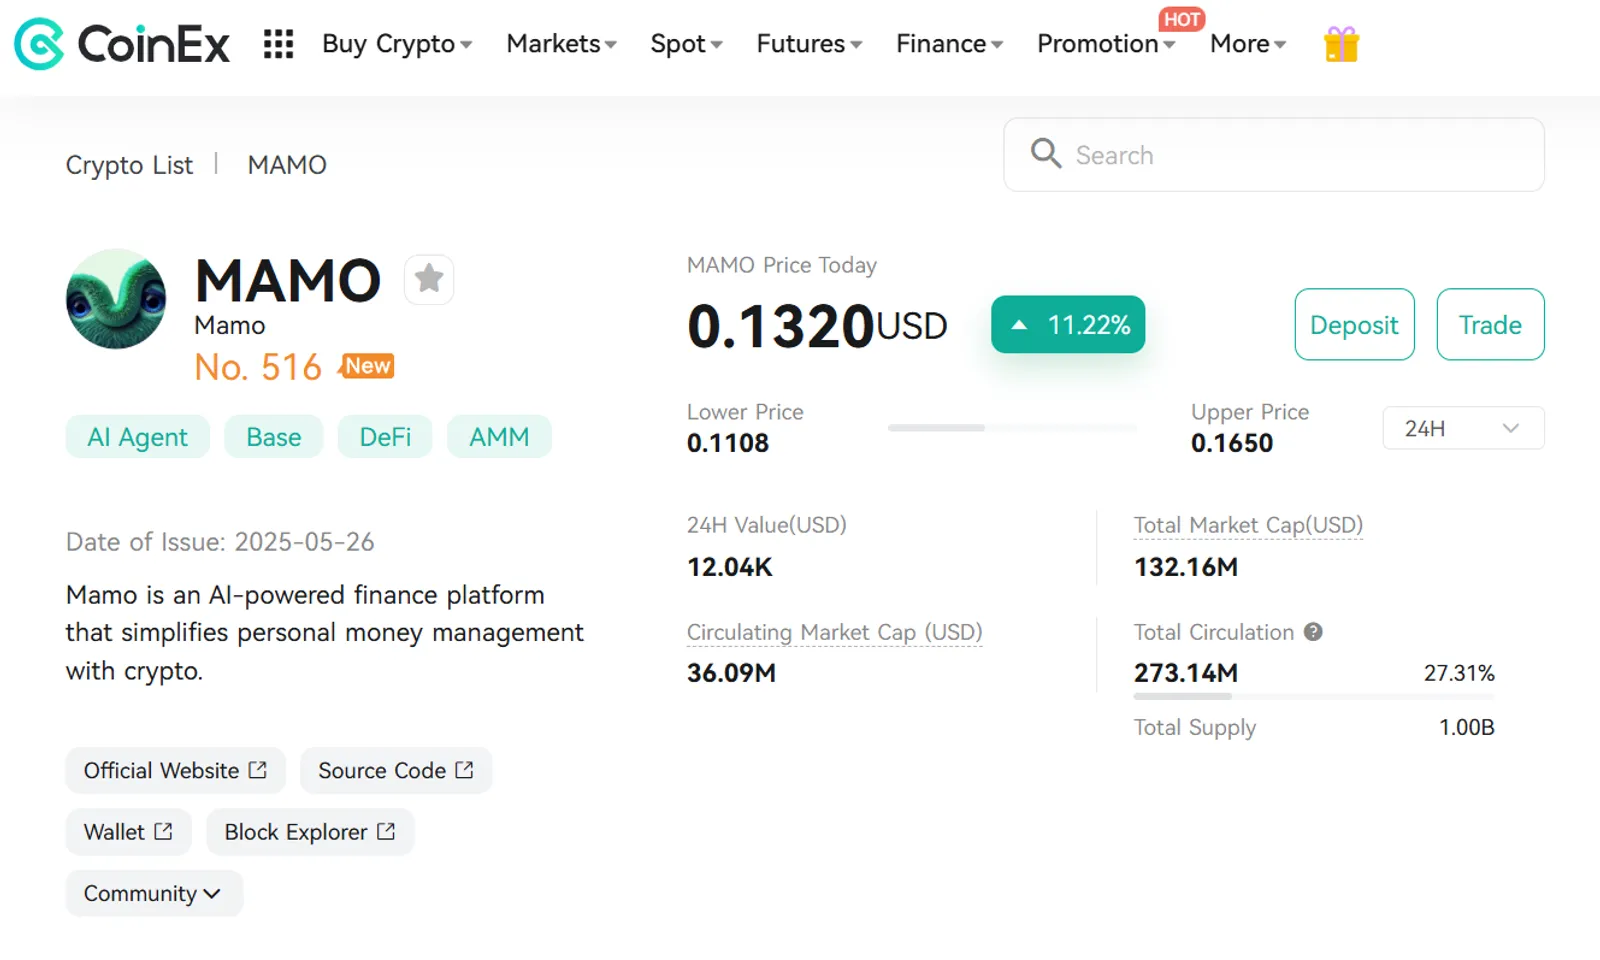Viewport: 1600px width, 960px height.
Task: Open the Official Website link
Action: coord(175,771)
